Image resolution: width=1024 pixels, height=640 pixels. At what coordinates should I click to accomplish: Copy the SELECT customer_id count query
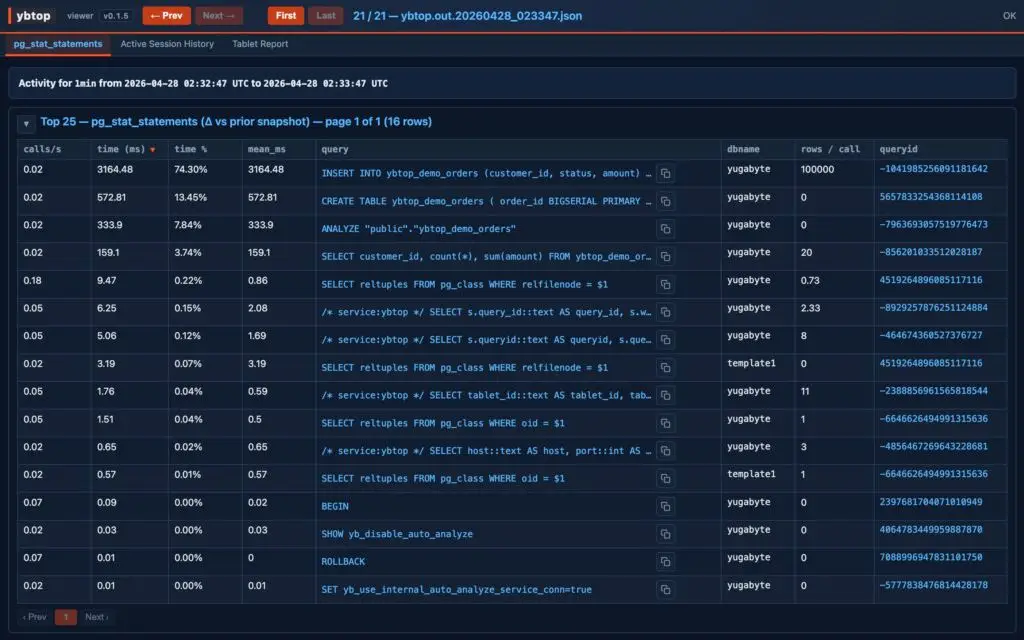(x=666, y=257)
